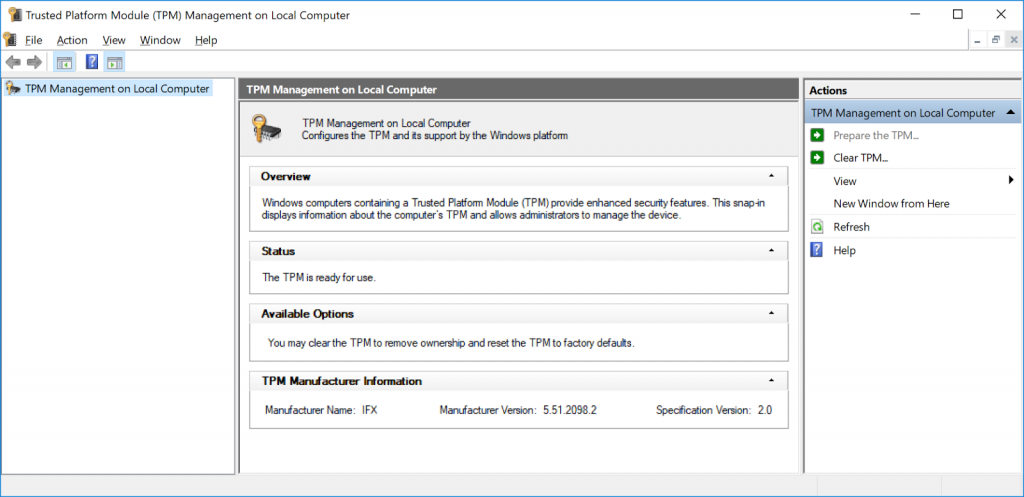
Task: Click the Overview description paragraph
Action: [x=513, y=210]
